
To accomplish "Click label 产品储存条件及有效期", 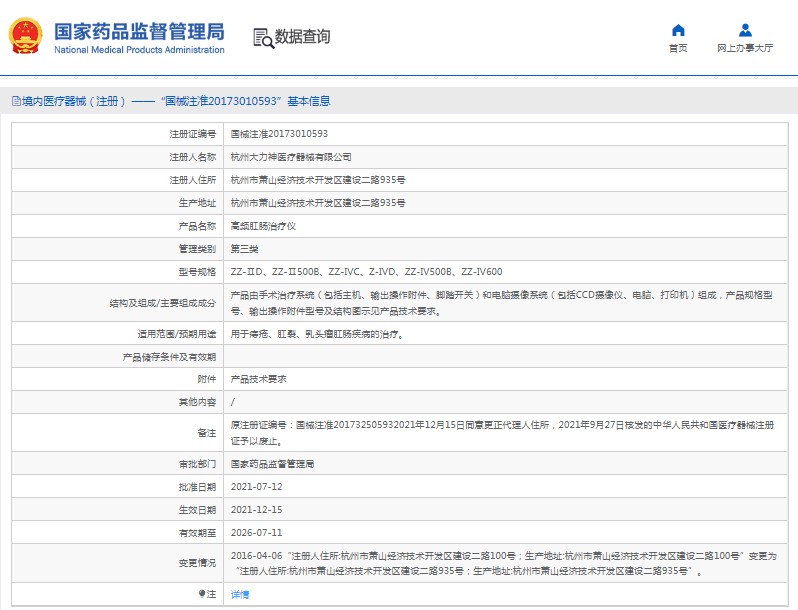I will click(x=169, y=357).
